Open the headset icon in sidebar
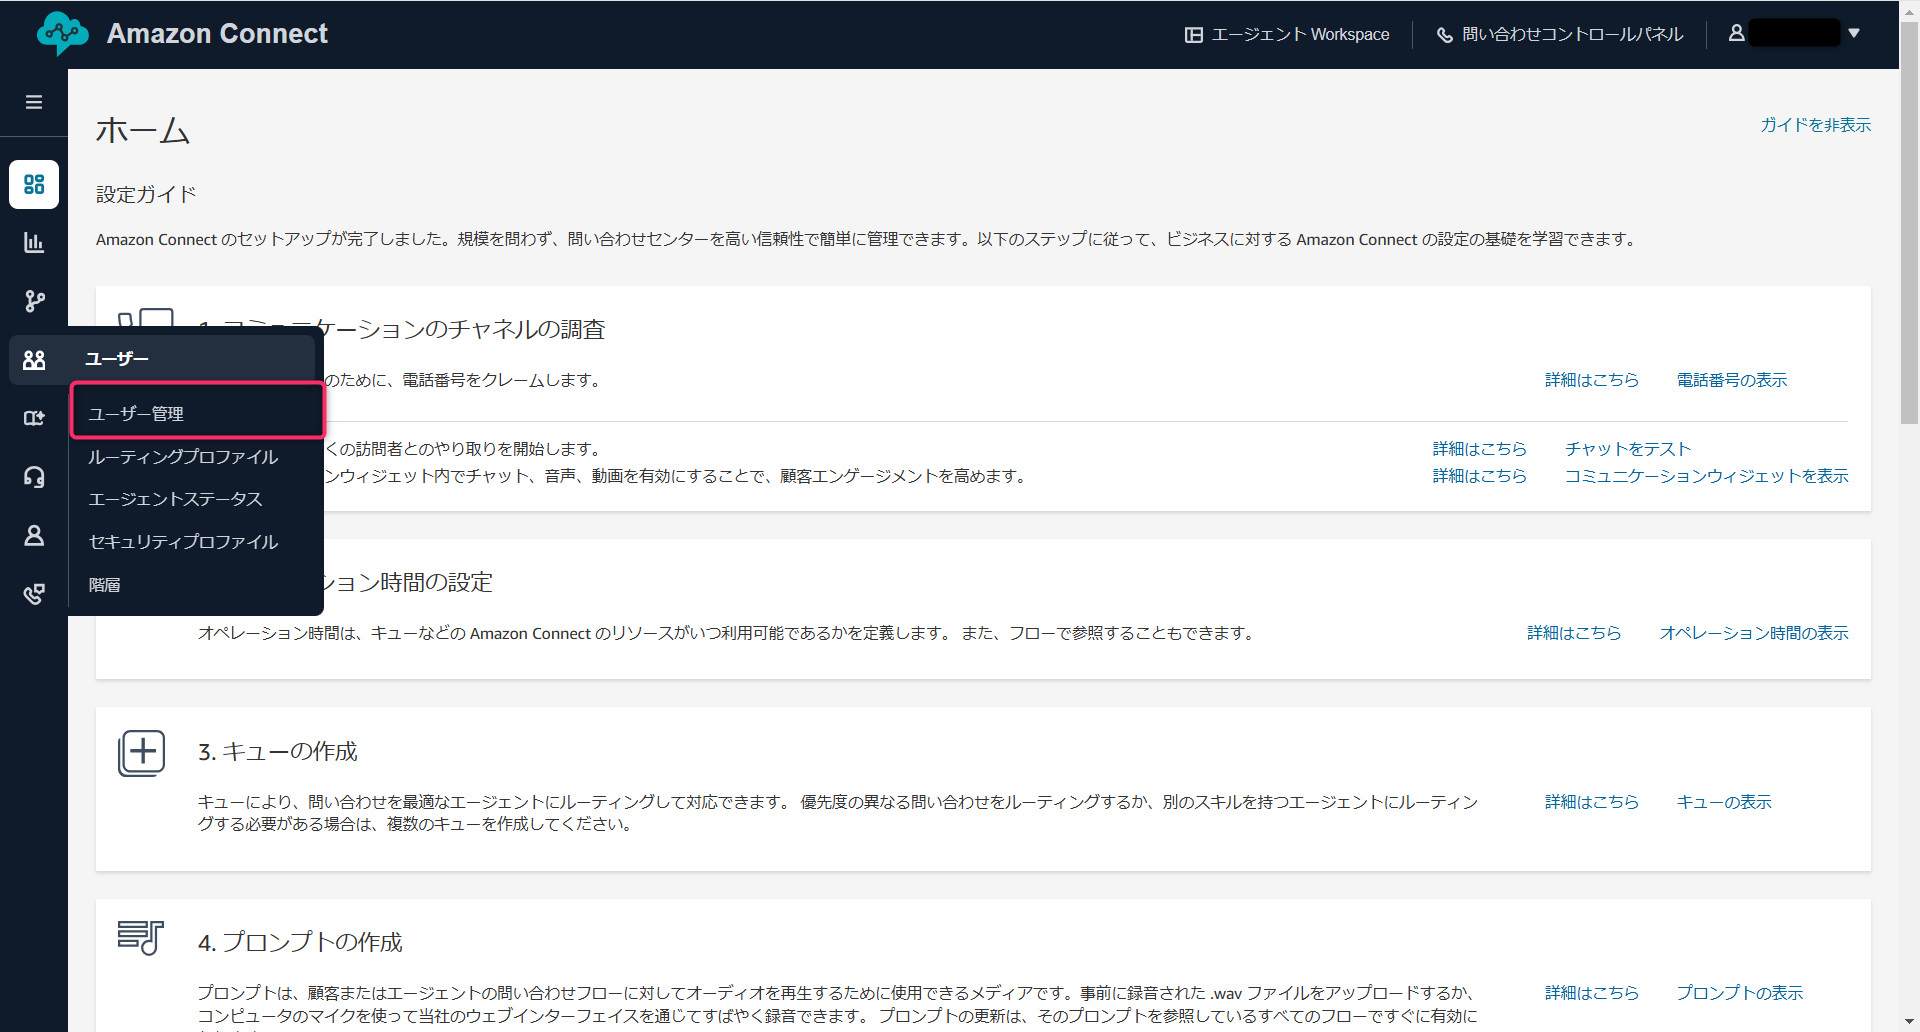Viewport: 1920px width, 1032px height. [x=34, y=477]
